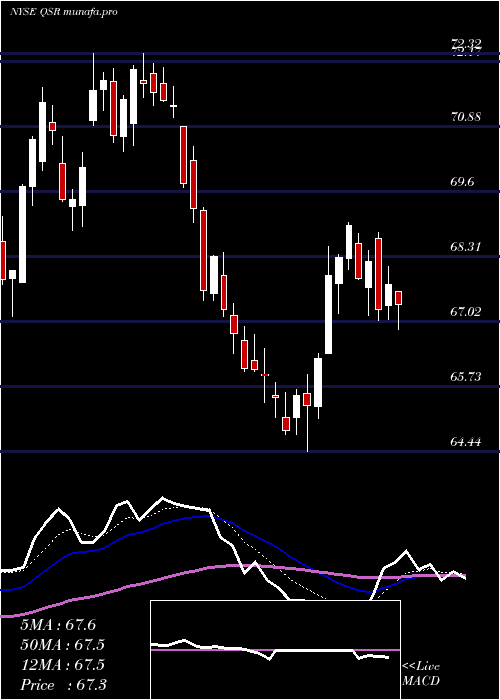Select the 70.88 price level label

click(466, 117)
